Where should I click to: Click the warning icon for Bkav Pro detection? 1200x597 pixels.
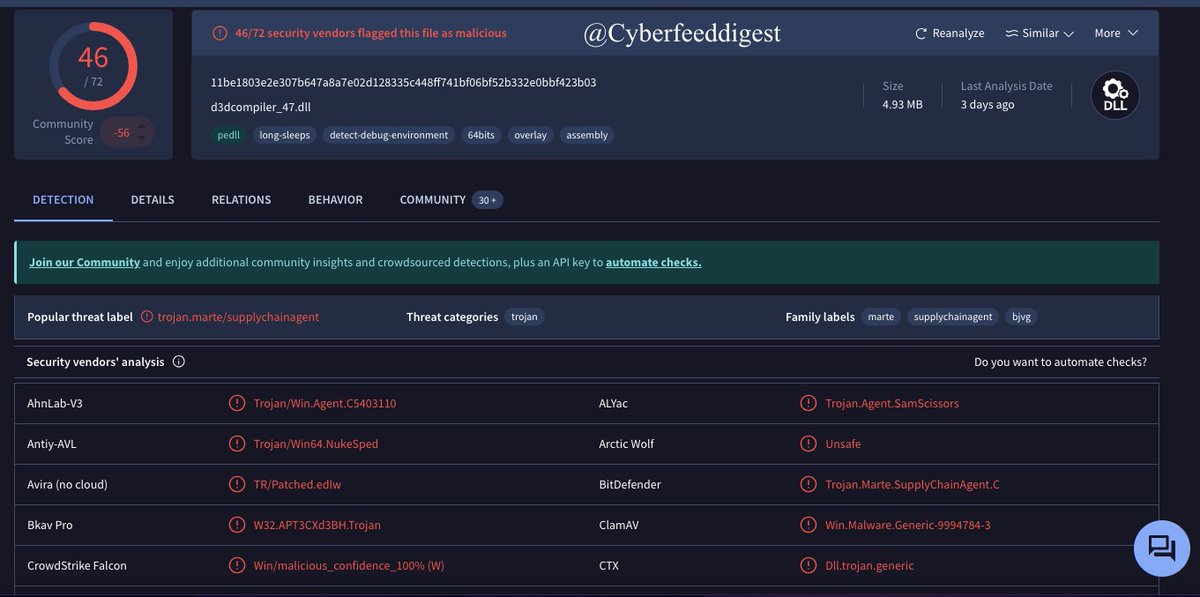(x=237, y=525)
